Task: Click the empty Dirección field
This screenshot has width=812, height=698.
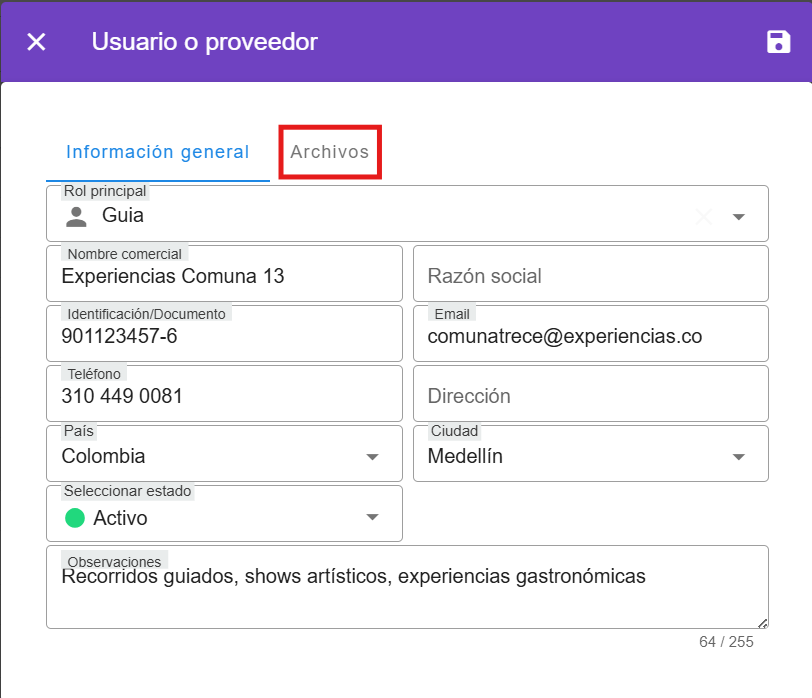Action: pyautogui.click(x=590, y=396)
